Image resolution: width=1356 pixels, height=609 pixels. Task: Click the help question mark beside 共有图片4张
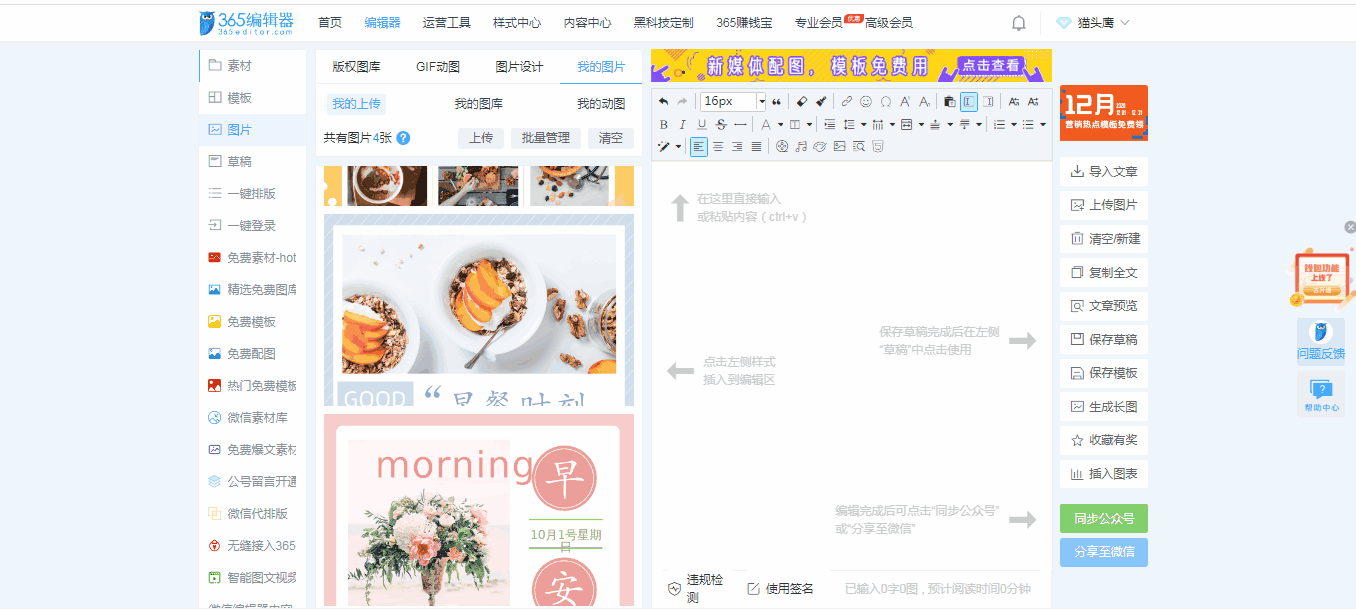pos(403,138)
